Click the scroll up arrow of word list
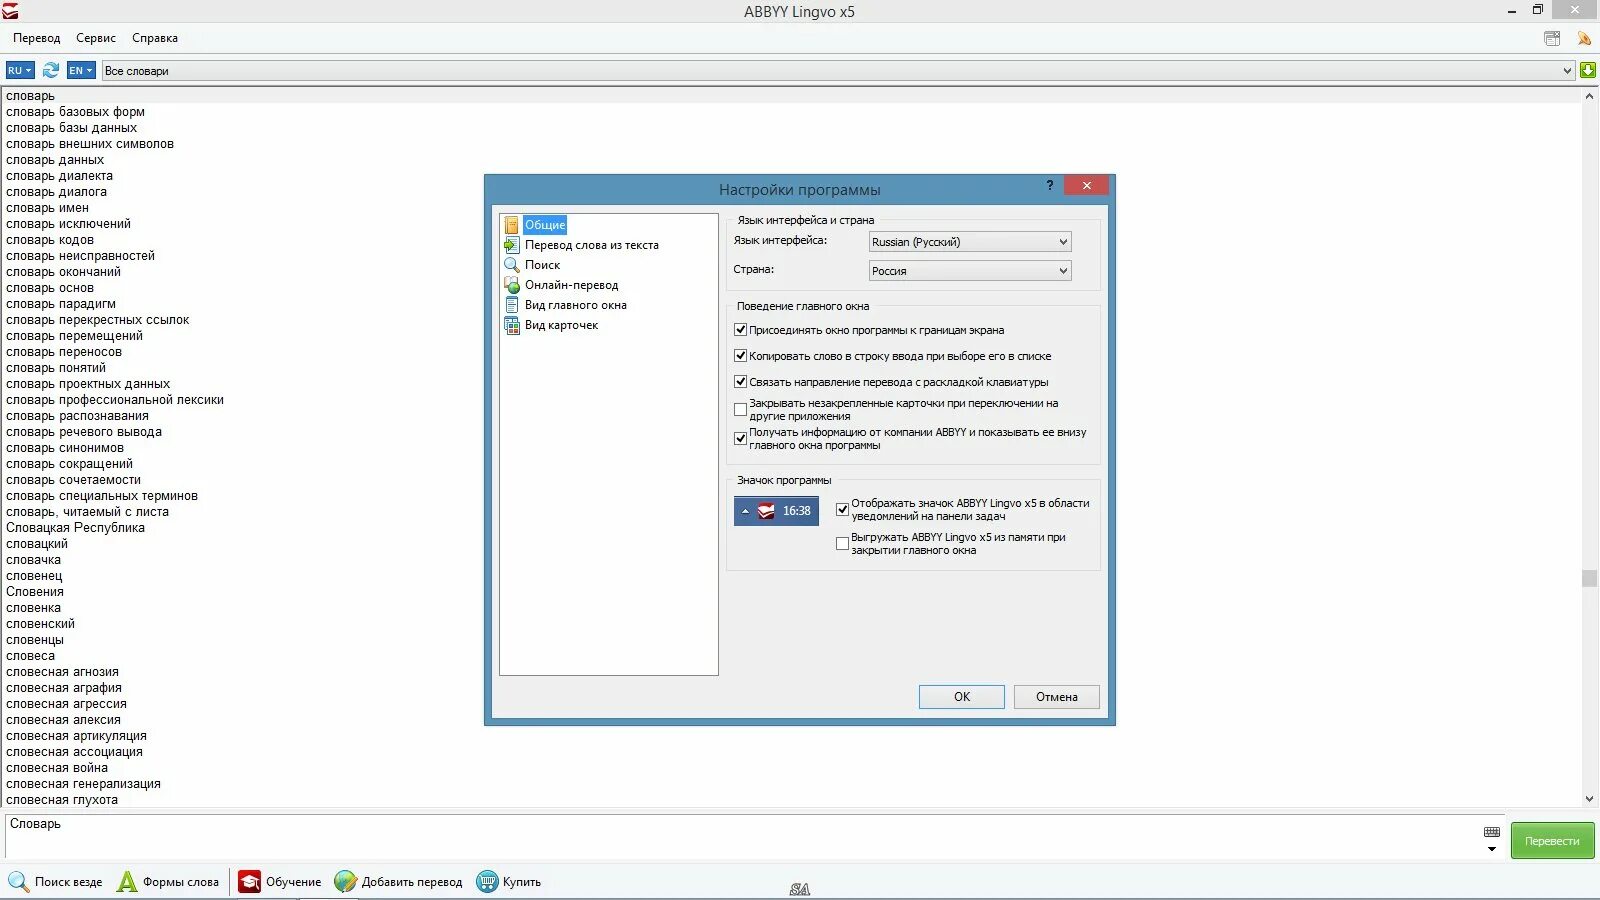The image size is (1600, 900). click(x=1589, y=96)
